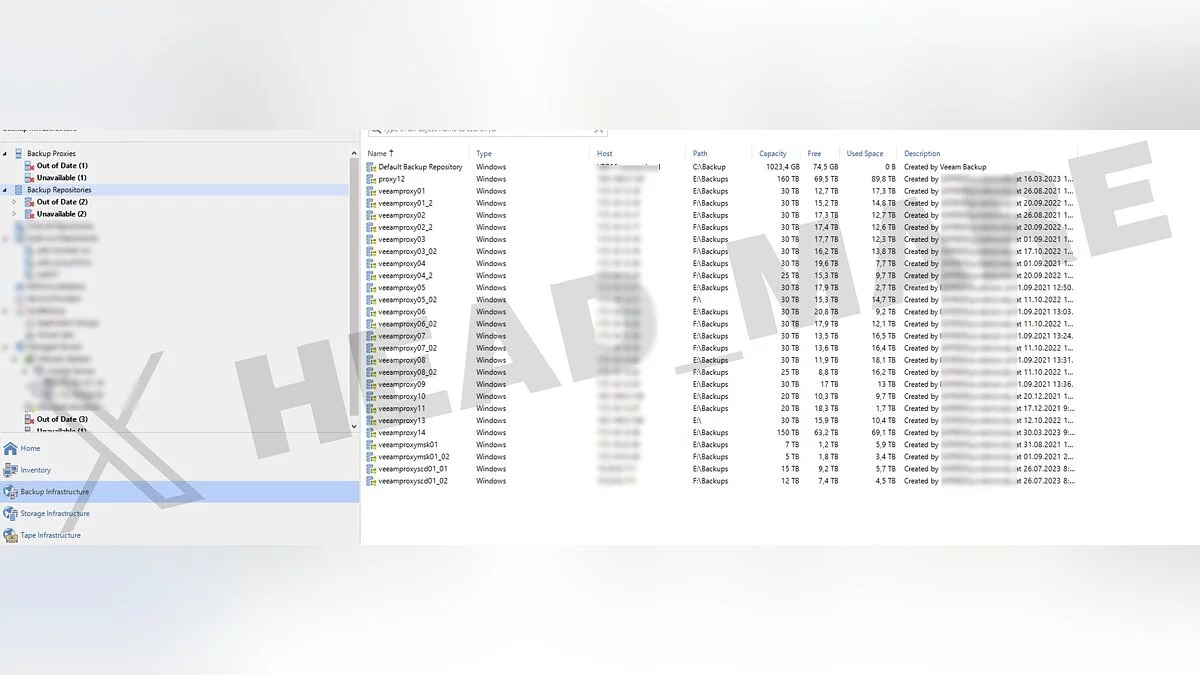Select the veeamproxy02_2 row name
Image resolution: width=1200 pixels, height=675 pixels.
(406, 227)
